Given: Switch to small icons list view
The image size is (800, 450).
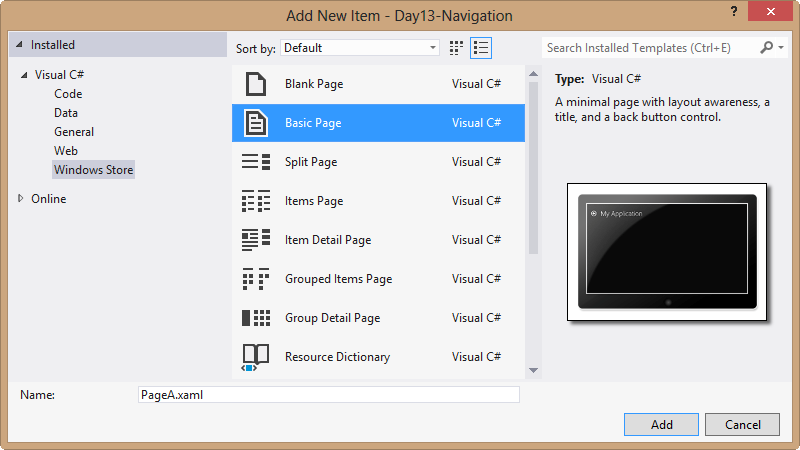Looking at the screenshot, I should 481,47.
